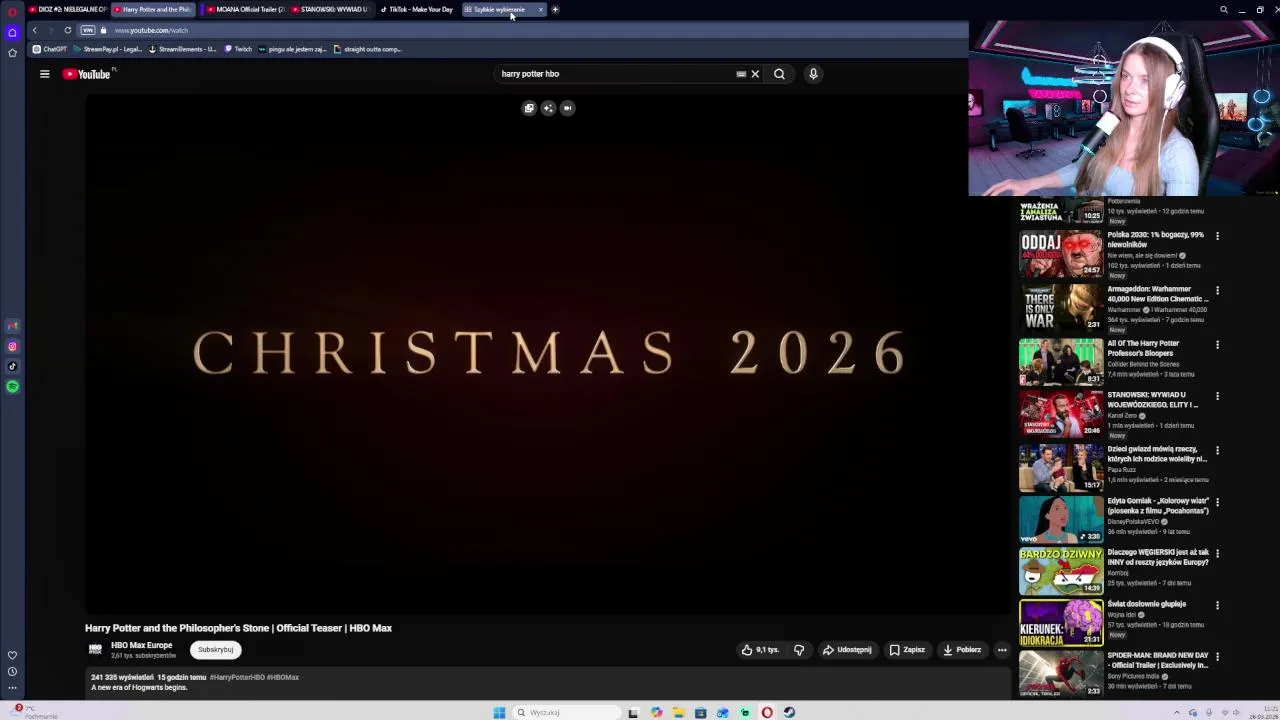Click the heart icon in Opera sidebar
The height and width of the screenshot is (720, 1280).
[12, 656]
